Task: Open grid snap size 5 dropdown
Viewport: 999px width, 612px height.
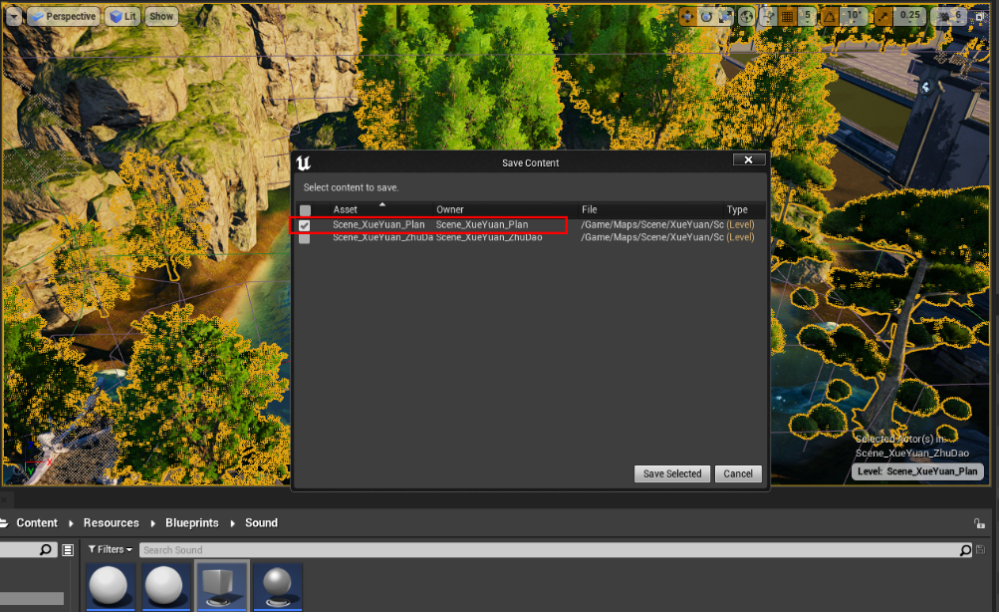Action: 807,16
